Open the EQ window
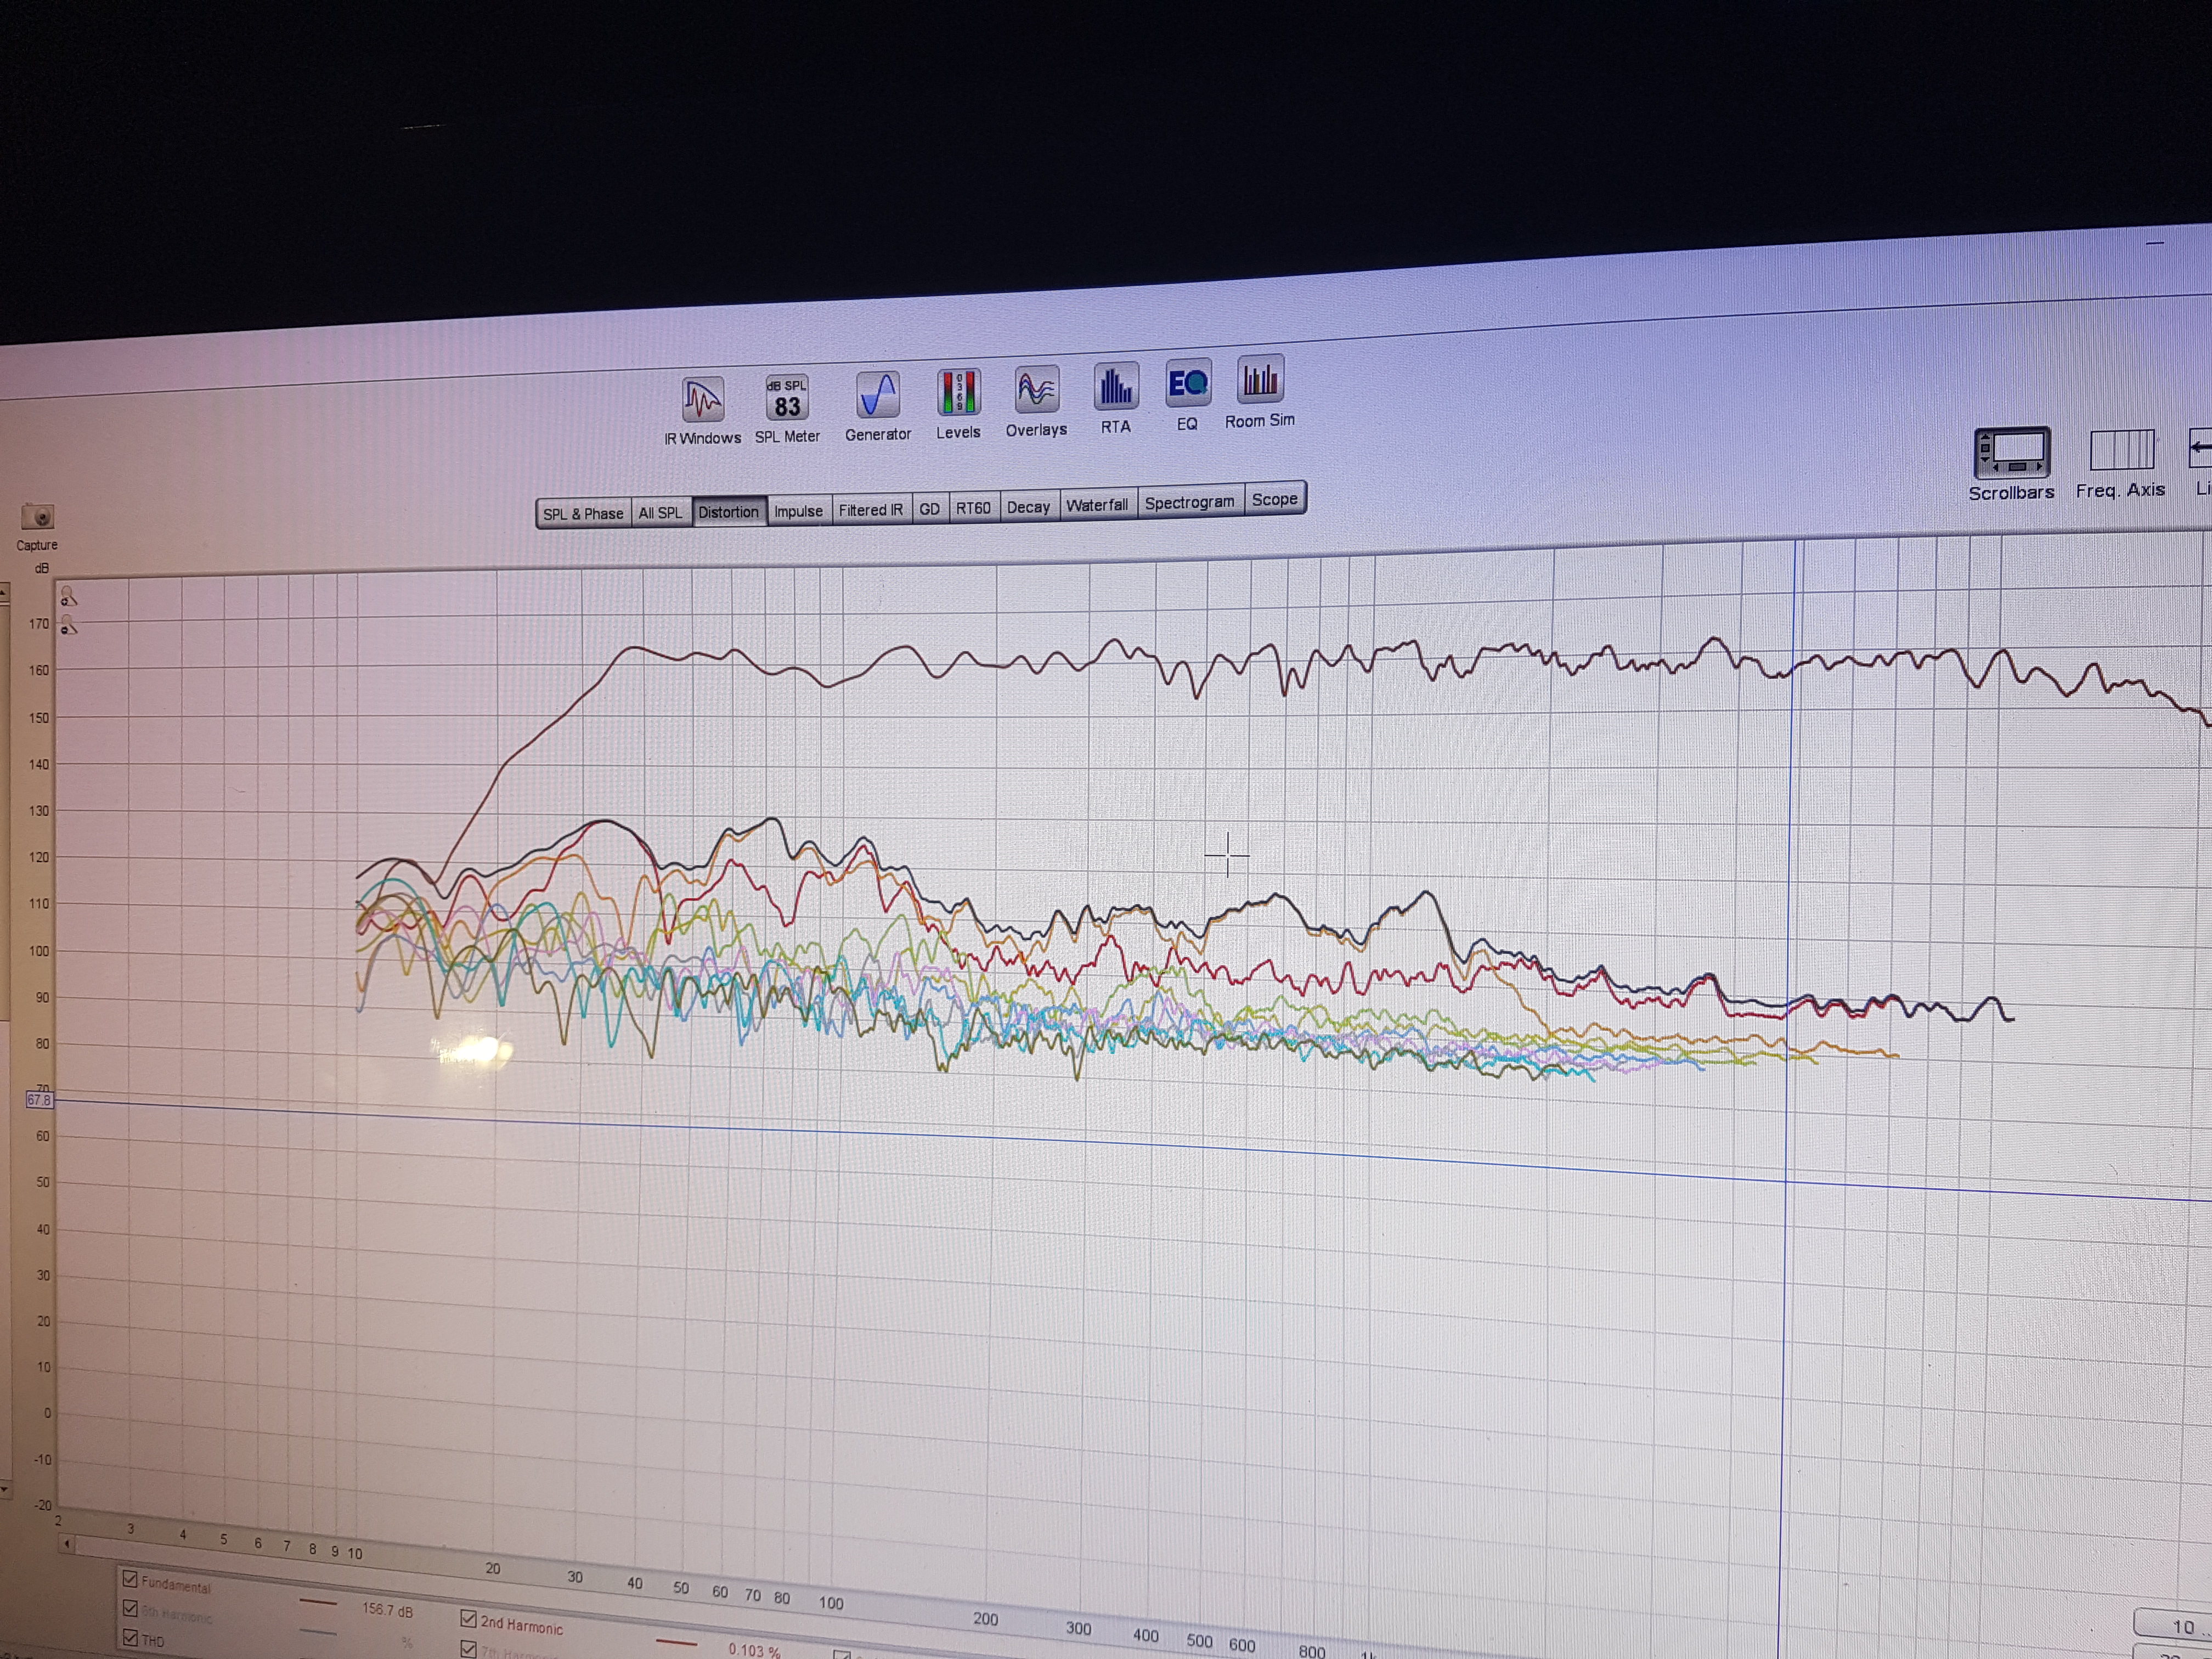The height and width of the screenshot is (1659, 2212). 1188,384
